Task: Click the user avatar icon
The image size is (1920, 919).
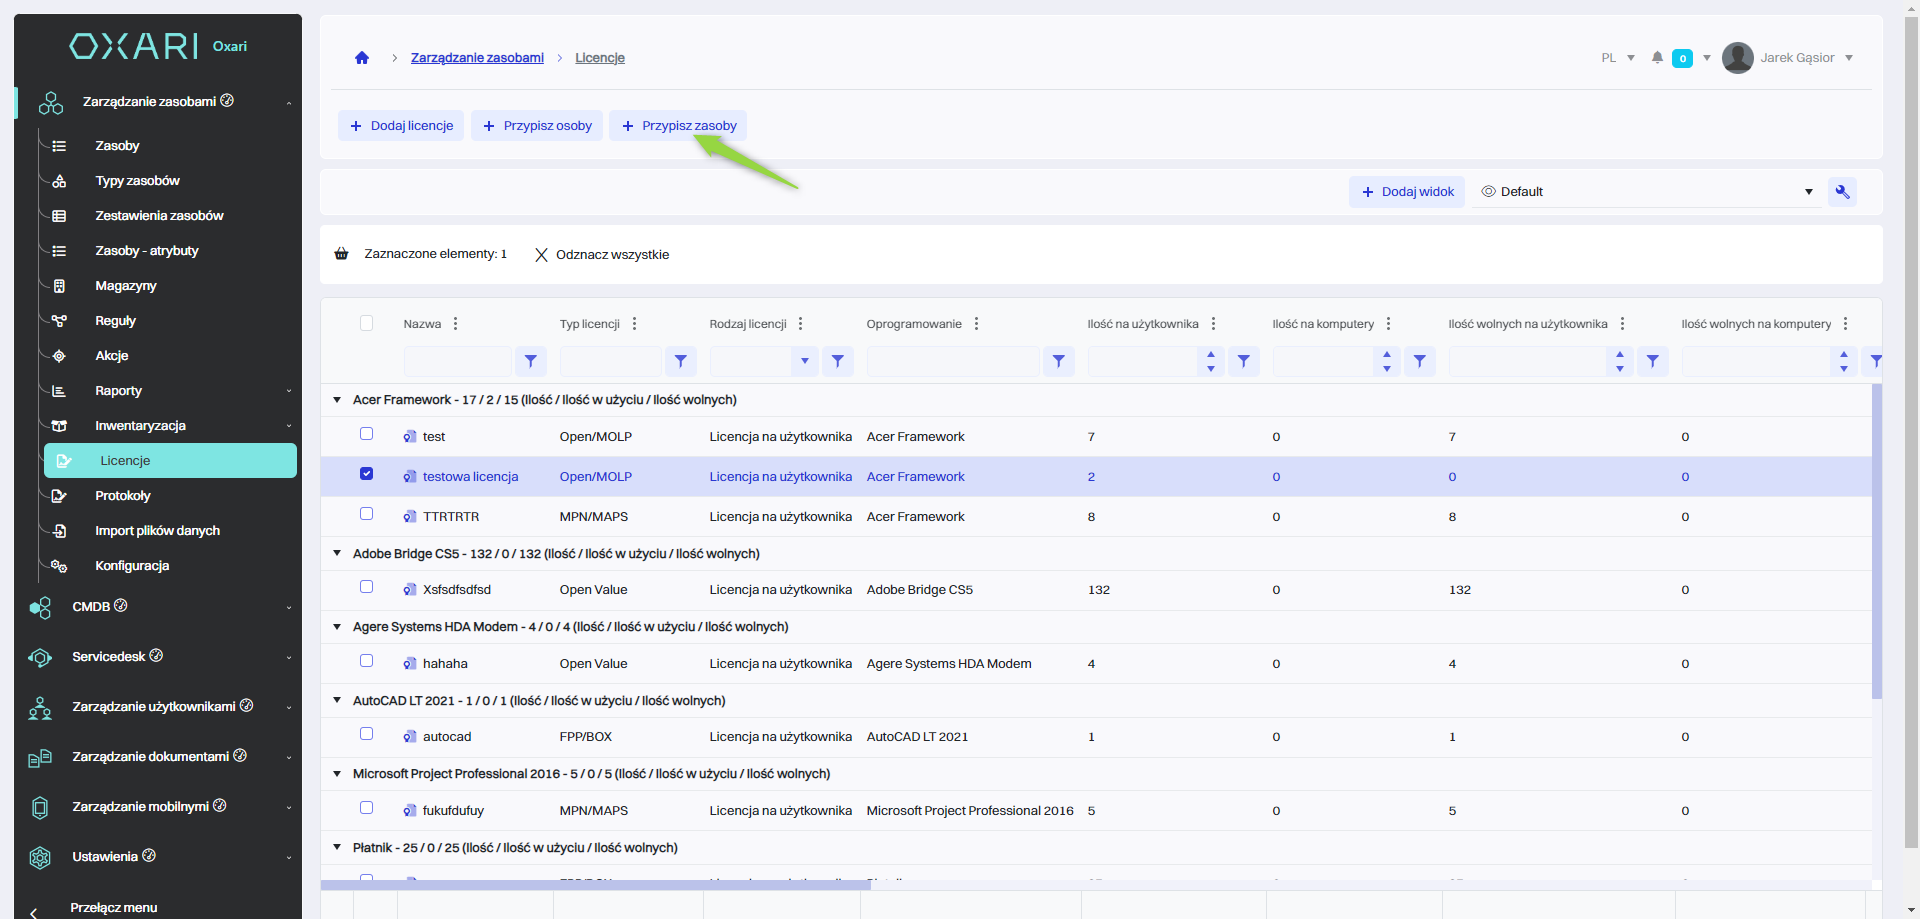Action: 1737,58
